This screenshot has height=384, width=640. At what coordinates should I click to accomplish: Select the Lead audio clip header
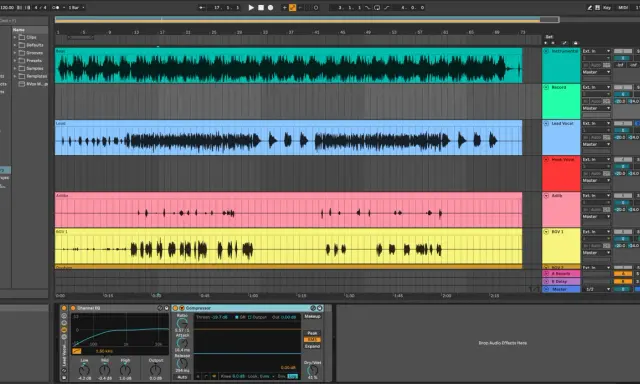point(288,123)
